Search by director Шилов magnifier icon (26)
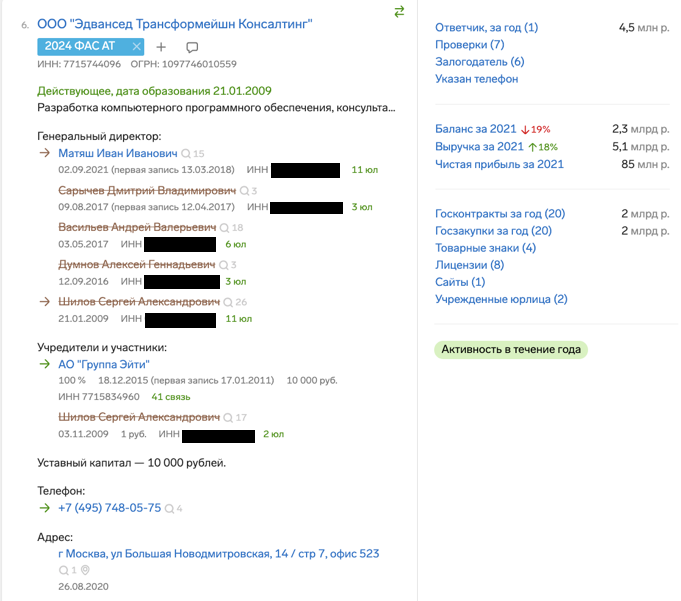 [228, 302]
